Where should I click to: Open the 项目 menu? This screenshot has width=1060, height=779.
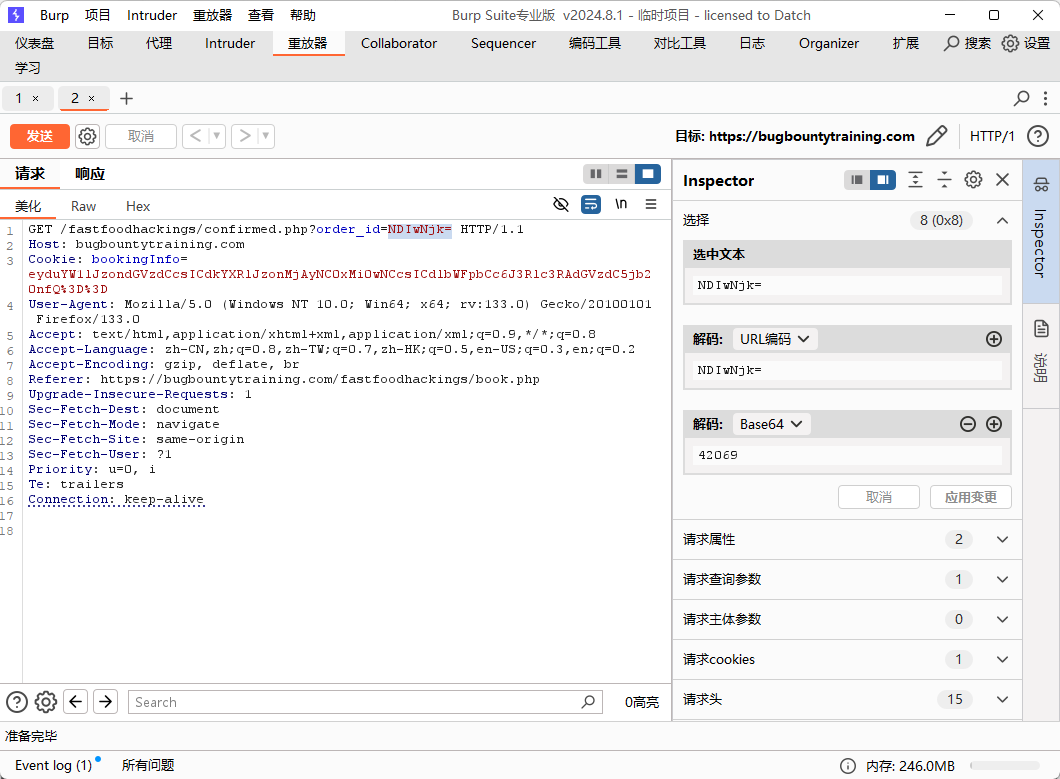[97, 15]
